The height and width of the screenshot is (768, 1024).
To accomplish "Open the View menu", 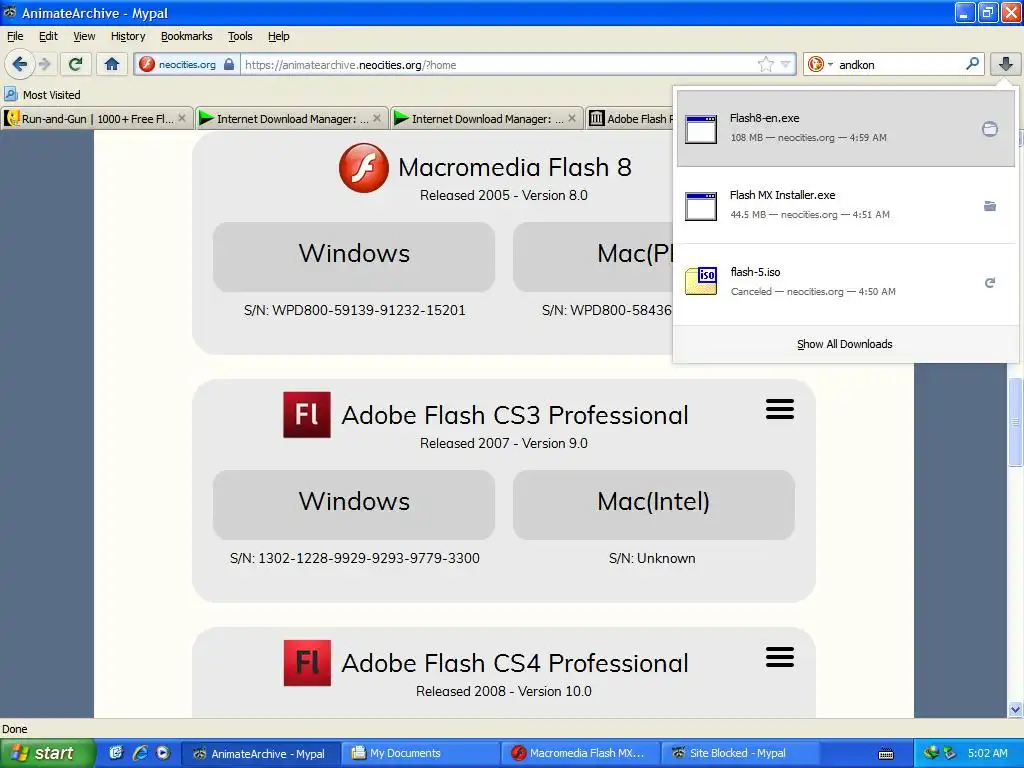I will pyautogui.click(x=84, y=37).
